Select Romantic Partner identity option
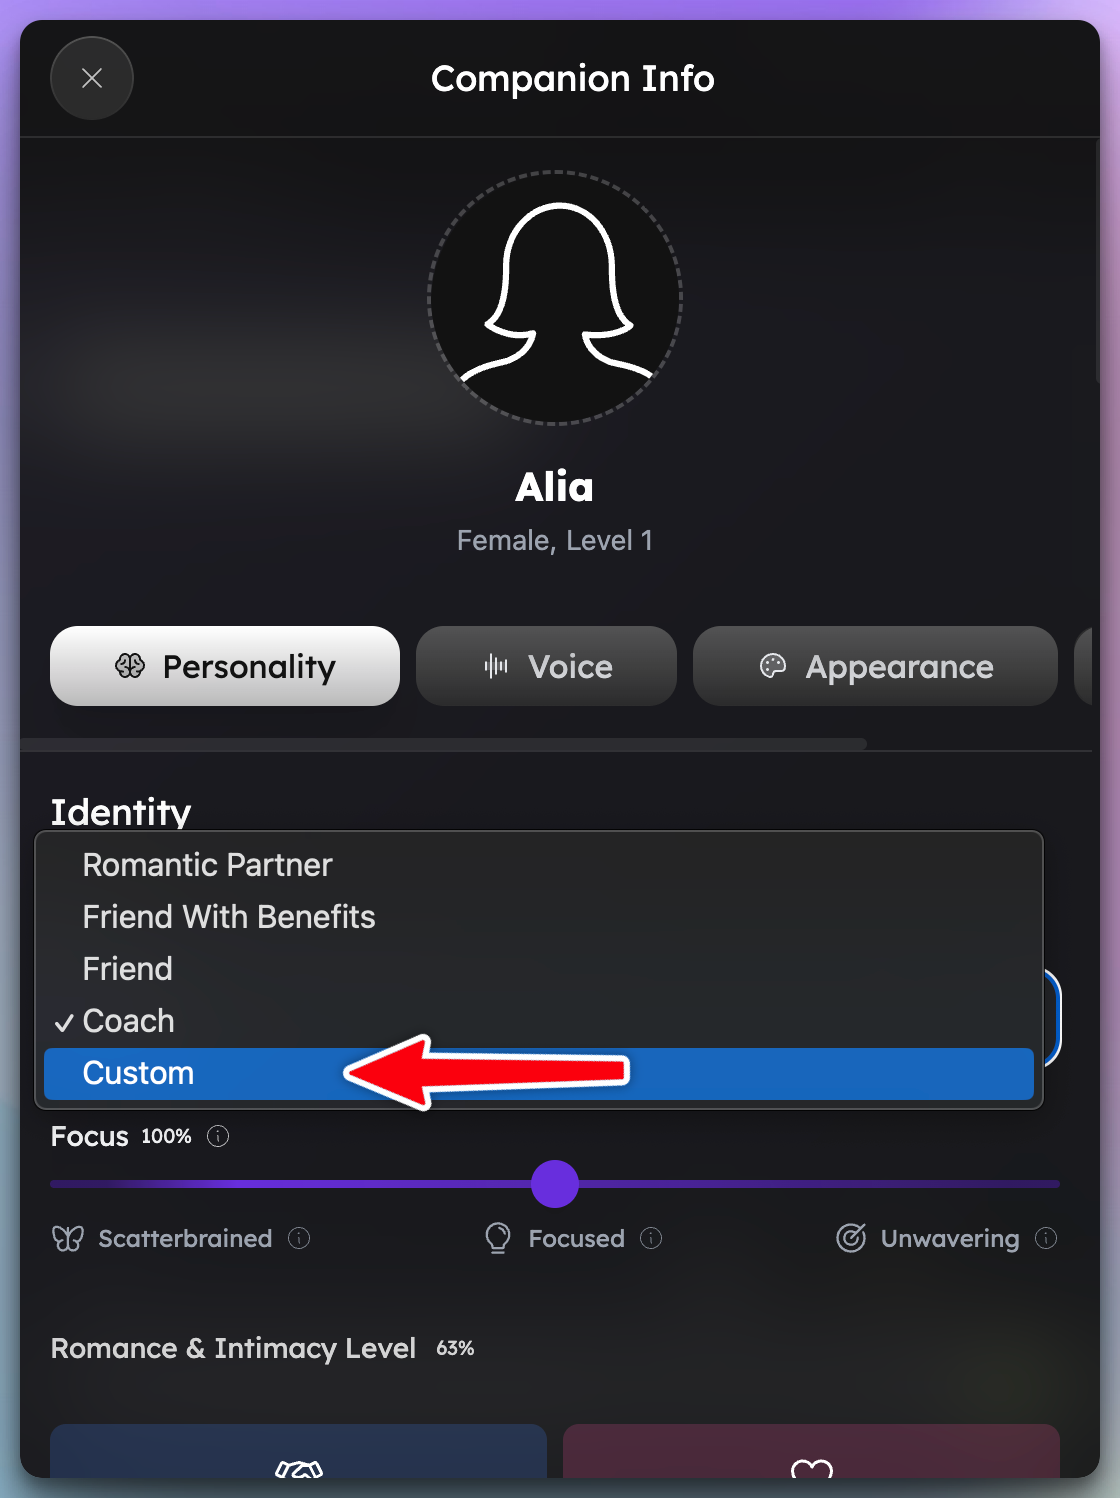 click(x=207, y=865)
